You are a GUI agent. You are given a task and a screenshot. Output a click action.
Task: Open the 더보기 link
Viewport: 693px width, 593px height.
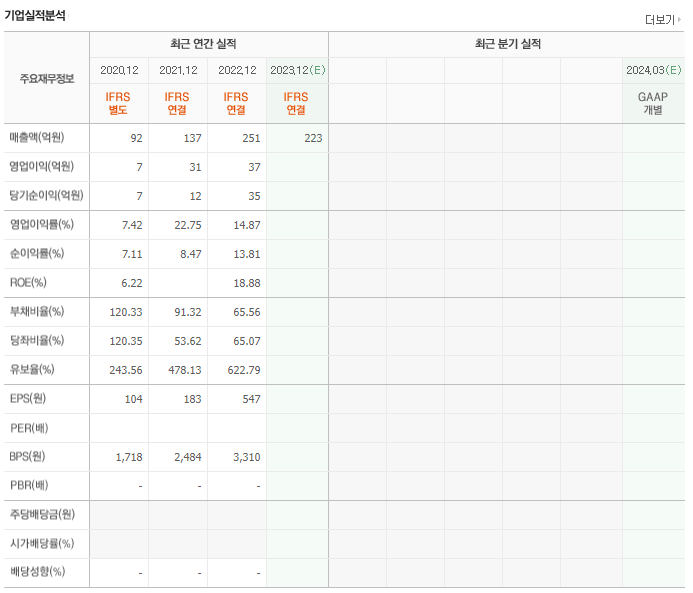click(x=663, y=20)
